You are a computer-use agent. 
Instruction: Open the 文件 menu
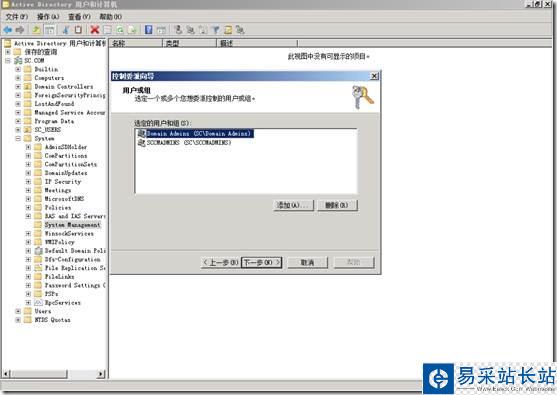click(16, 17)
